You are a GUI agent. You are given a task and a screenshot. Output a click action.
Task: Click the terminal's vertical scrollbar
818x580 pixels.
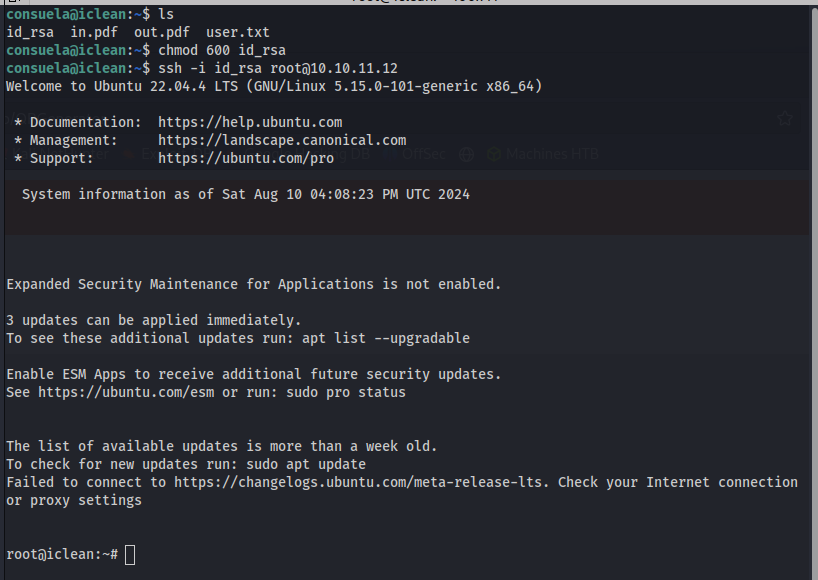[x=814, y=292]
